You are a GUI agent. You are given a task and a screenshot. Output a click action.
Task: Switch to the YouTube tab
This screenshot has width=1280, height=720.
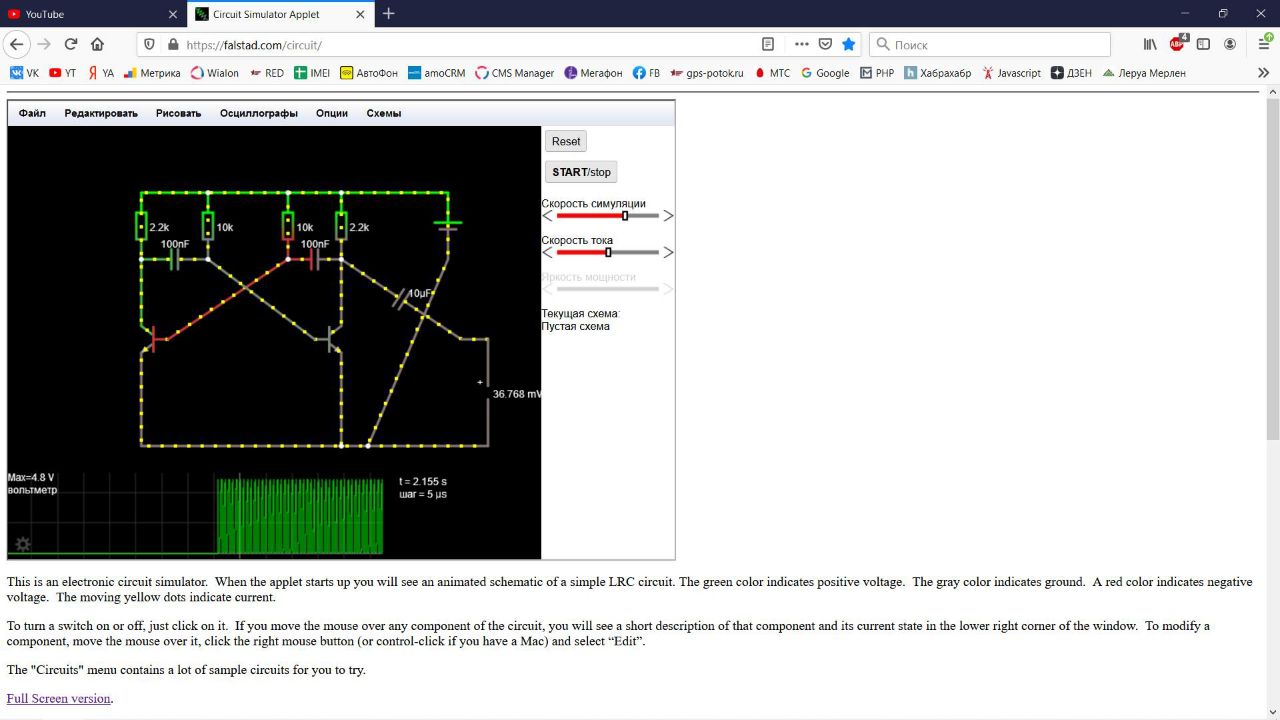(x=90, y=14)
